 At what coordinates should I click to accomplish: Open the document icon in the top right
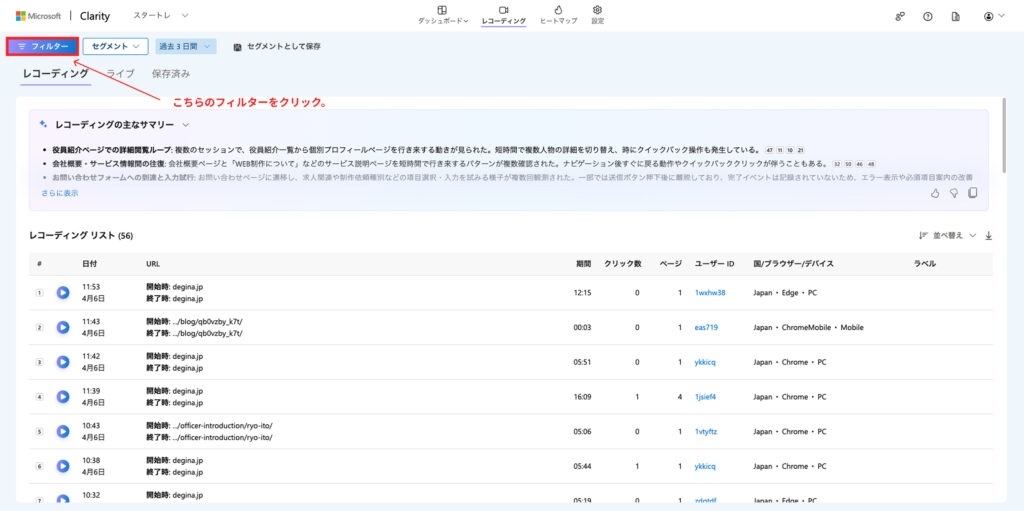coord(956,16)
